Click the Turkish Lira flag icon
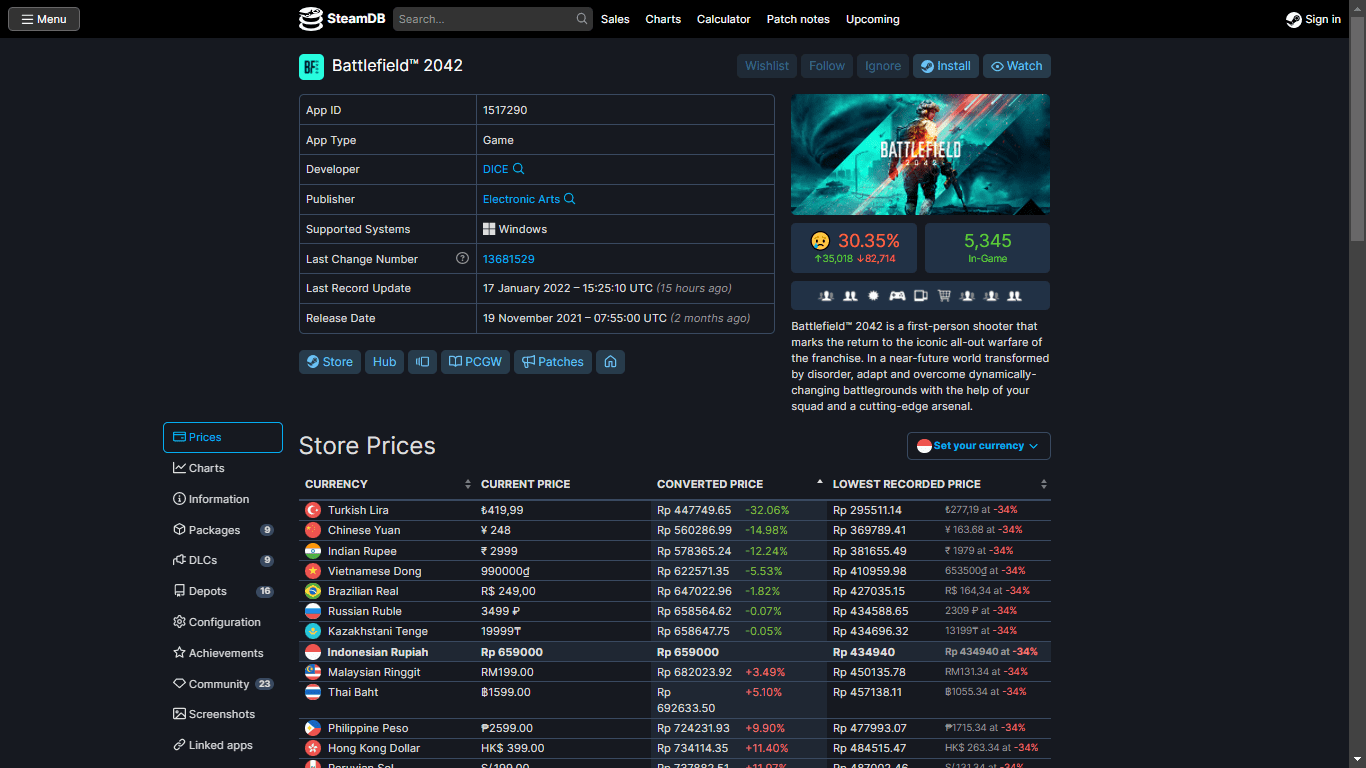The height and width of the screenshot is (768, 1366). 313,510
